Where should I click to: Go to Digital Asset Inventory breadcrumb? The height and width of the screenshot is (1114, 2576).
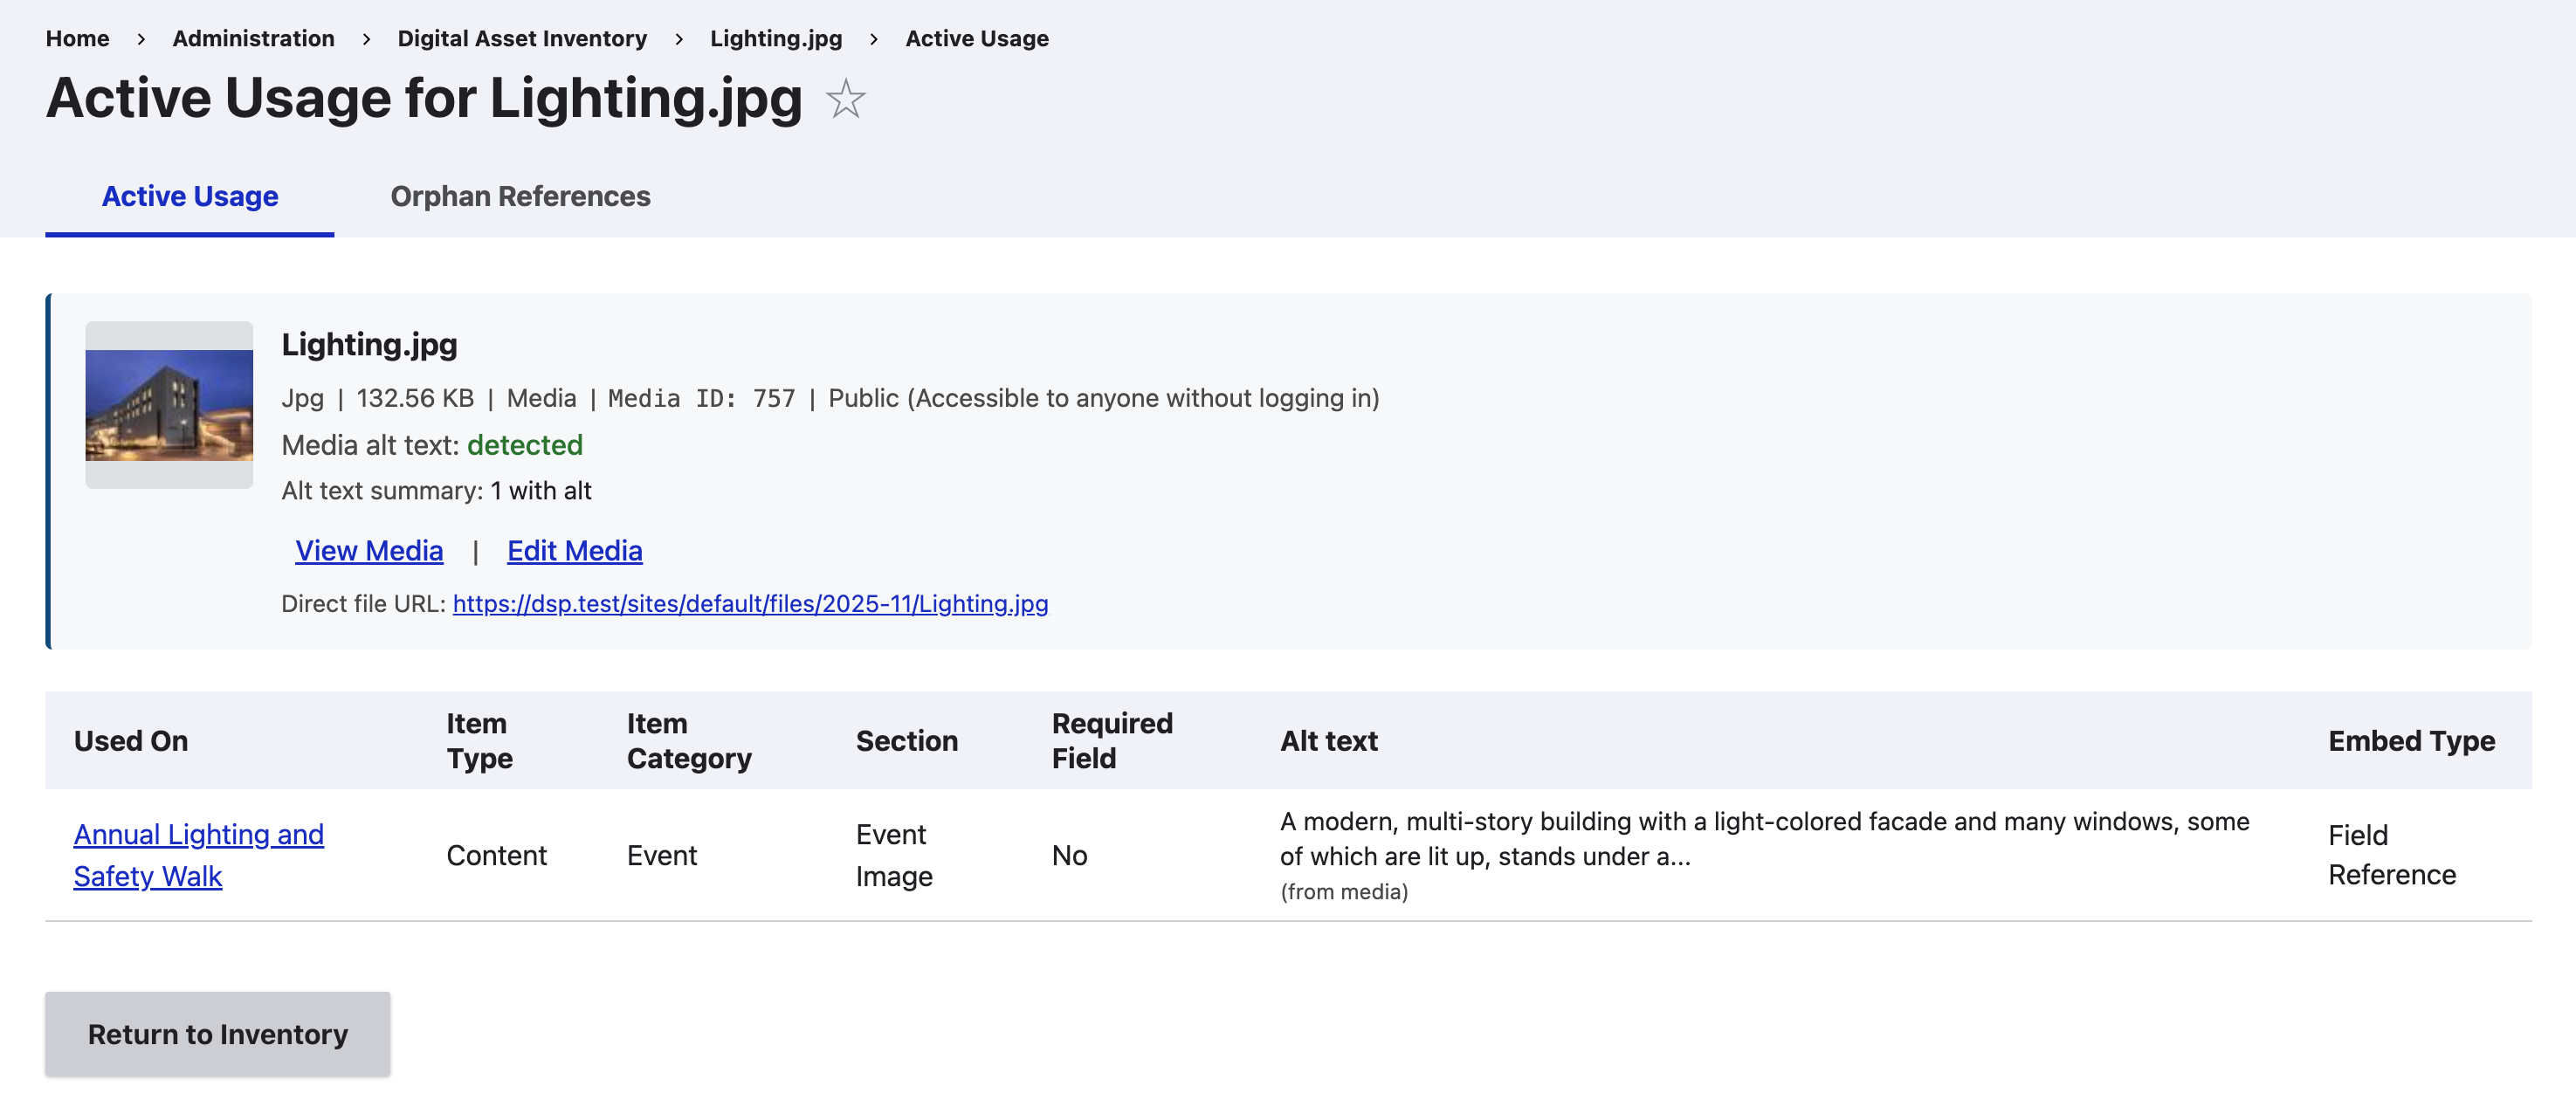[x=521, y=38]
